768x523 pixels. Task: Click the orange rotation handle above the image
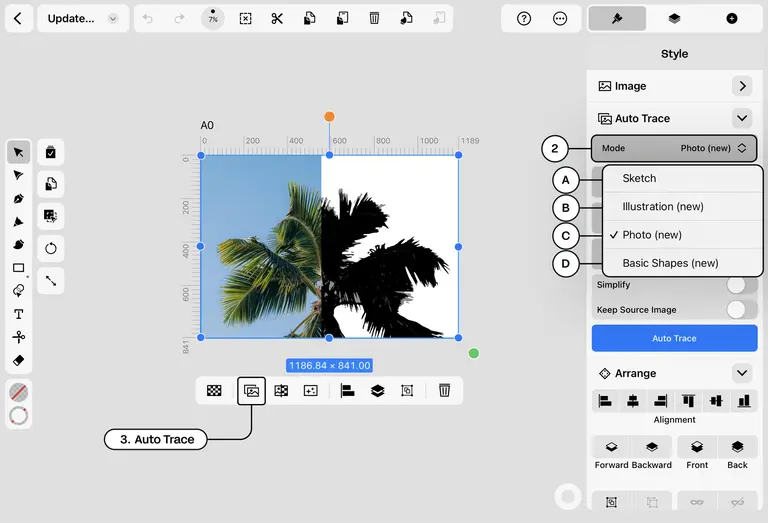(x=330, y=117)
